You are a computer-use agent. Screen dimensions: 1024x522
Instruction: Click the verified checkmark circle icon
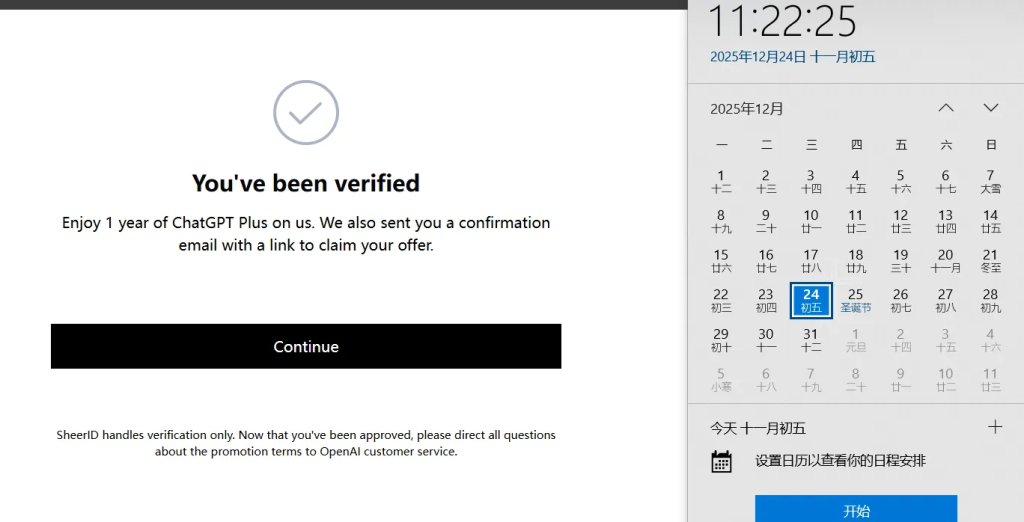[306, 112]
